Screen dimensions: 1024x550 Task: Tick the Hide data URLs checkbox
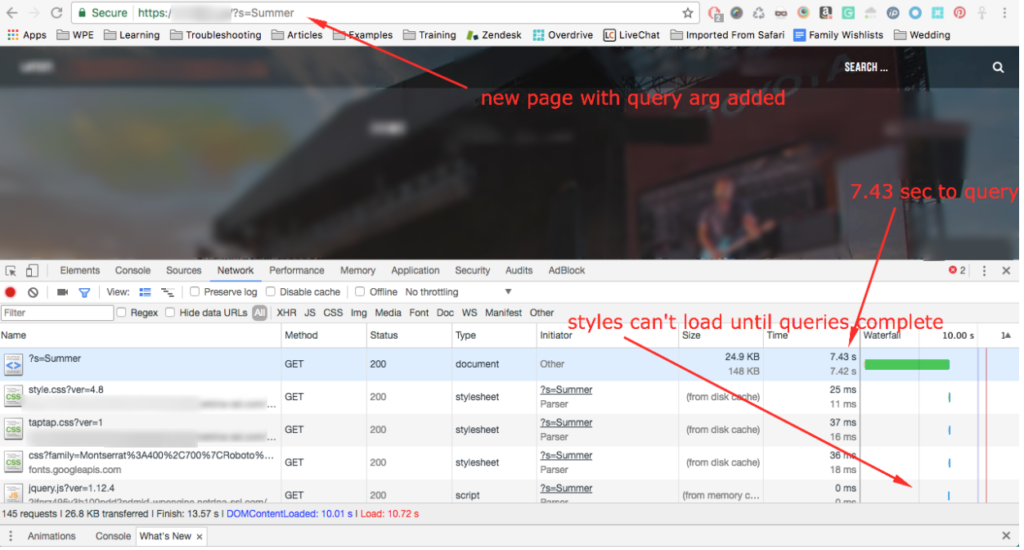click(x=172, y=313)
